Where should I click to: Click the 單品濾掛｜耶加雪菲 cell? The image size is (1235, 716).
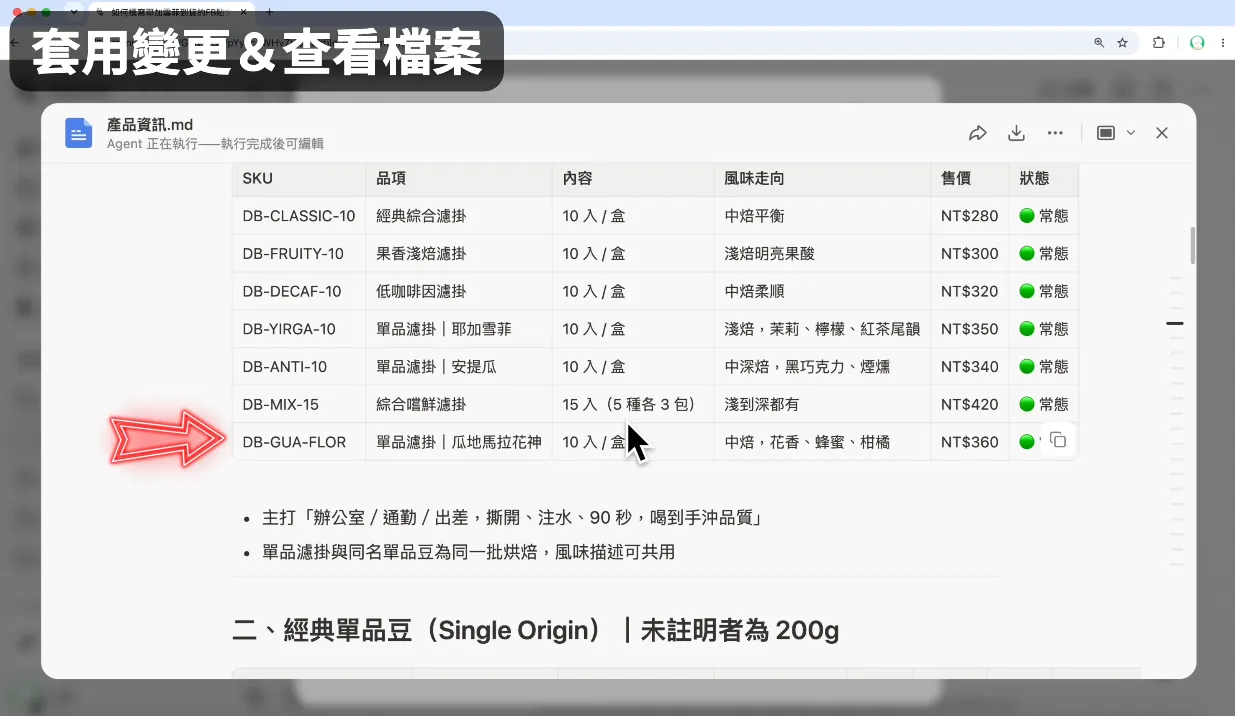click(x=459, y=329)
